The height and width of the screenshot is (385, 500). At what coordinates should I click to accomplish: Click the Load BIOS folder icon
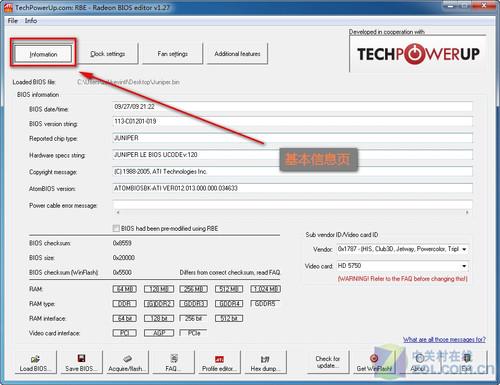pos(35,359)
